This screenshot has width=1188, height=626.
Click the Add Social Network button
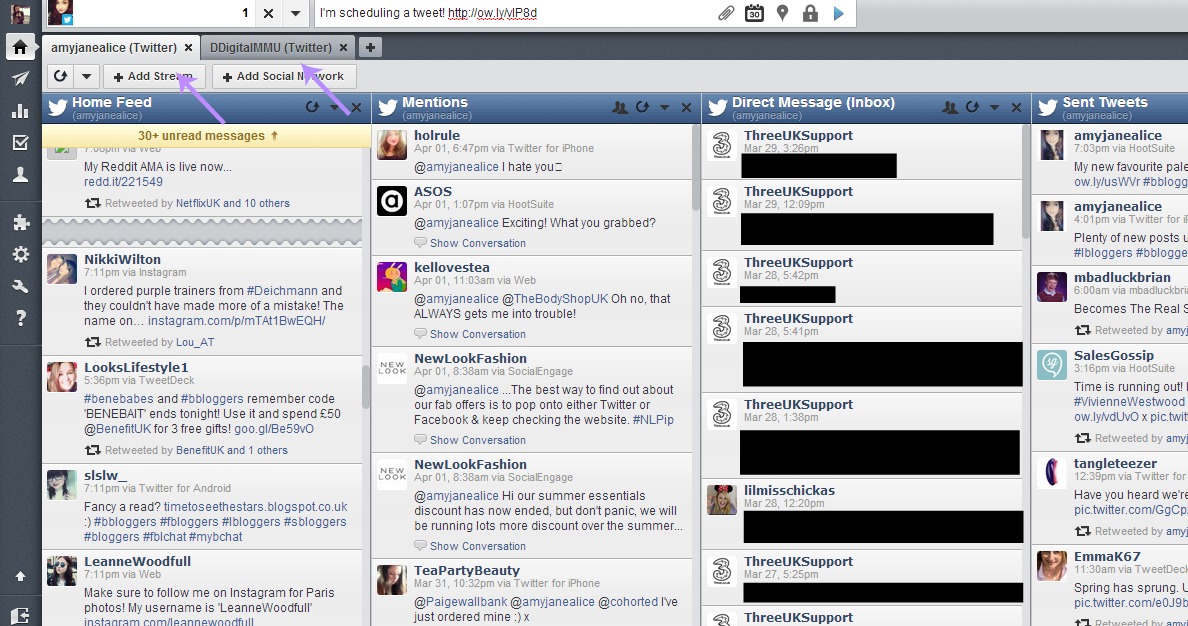pos(284,76)
